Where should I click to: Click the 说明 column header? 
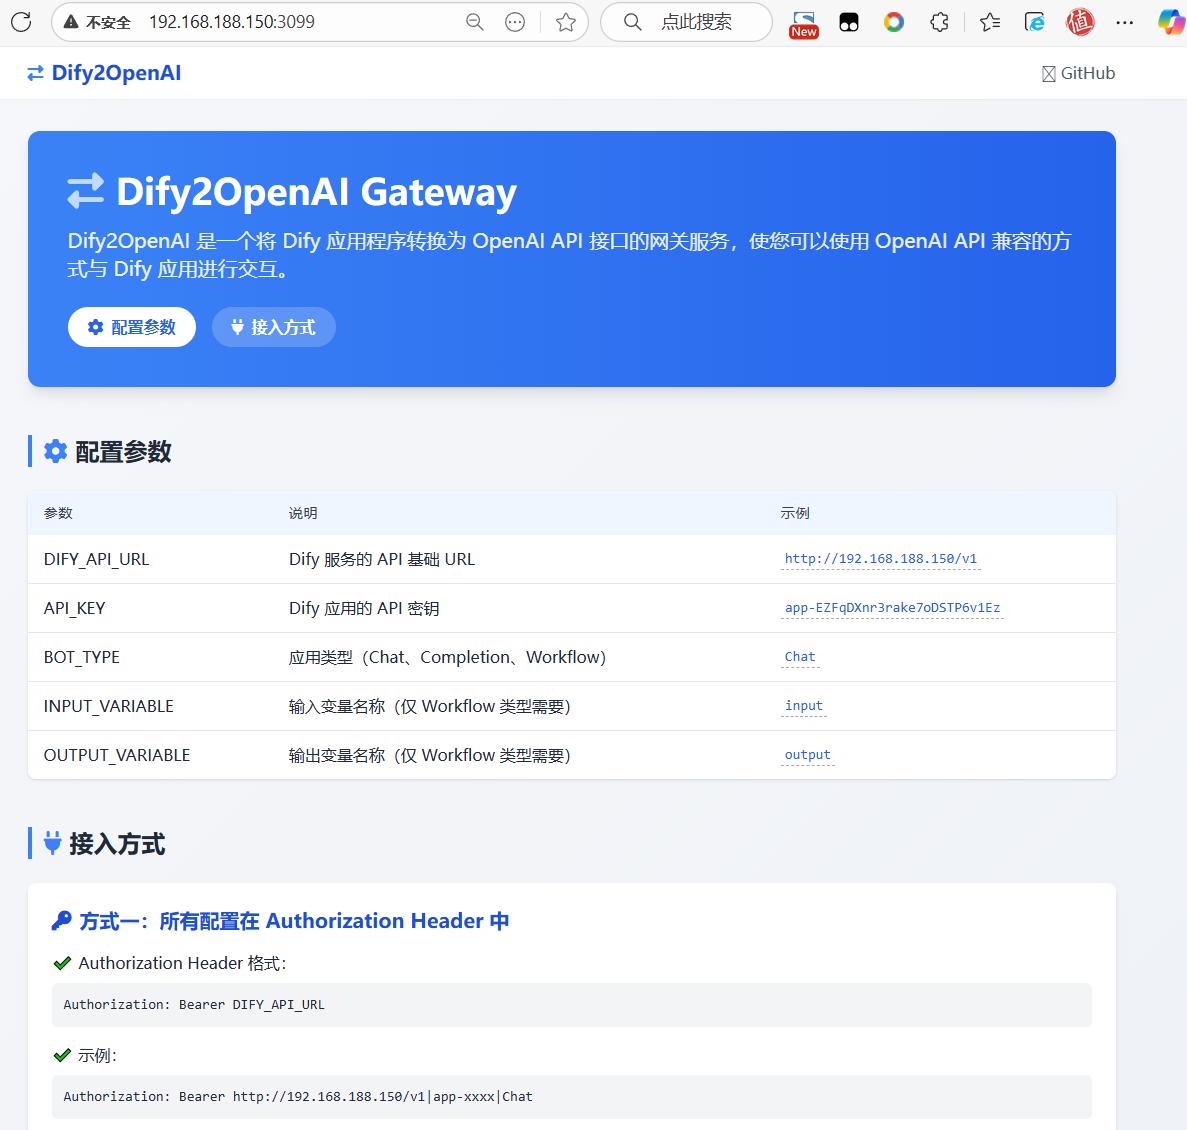303,513
